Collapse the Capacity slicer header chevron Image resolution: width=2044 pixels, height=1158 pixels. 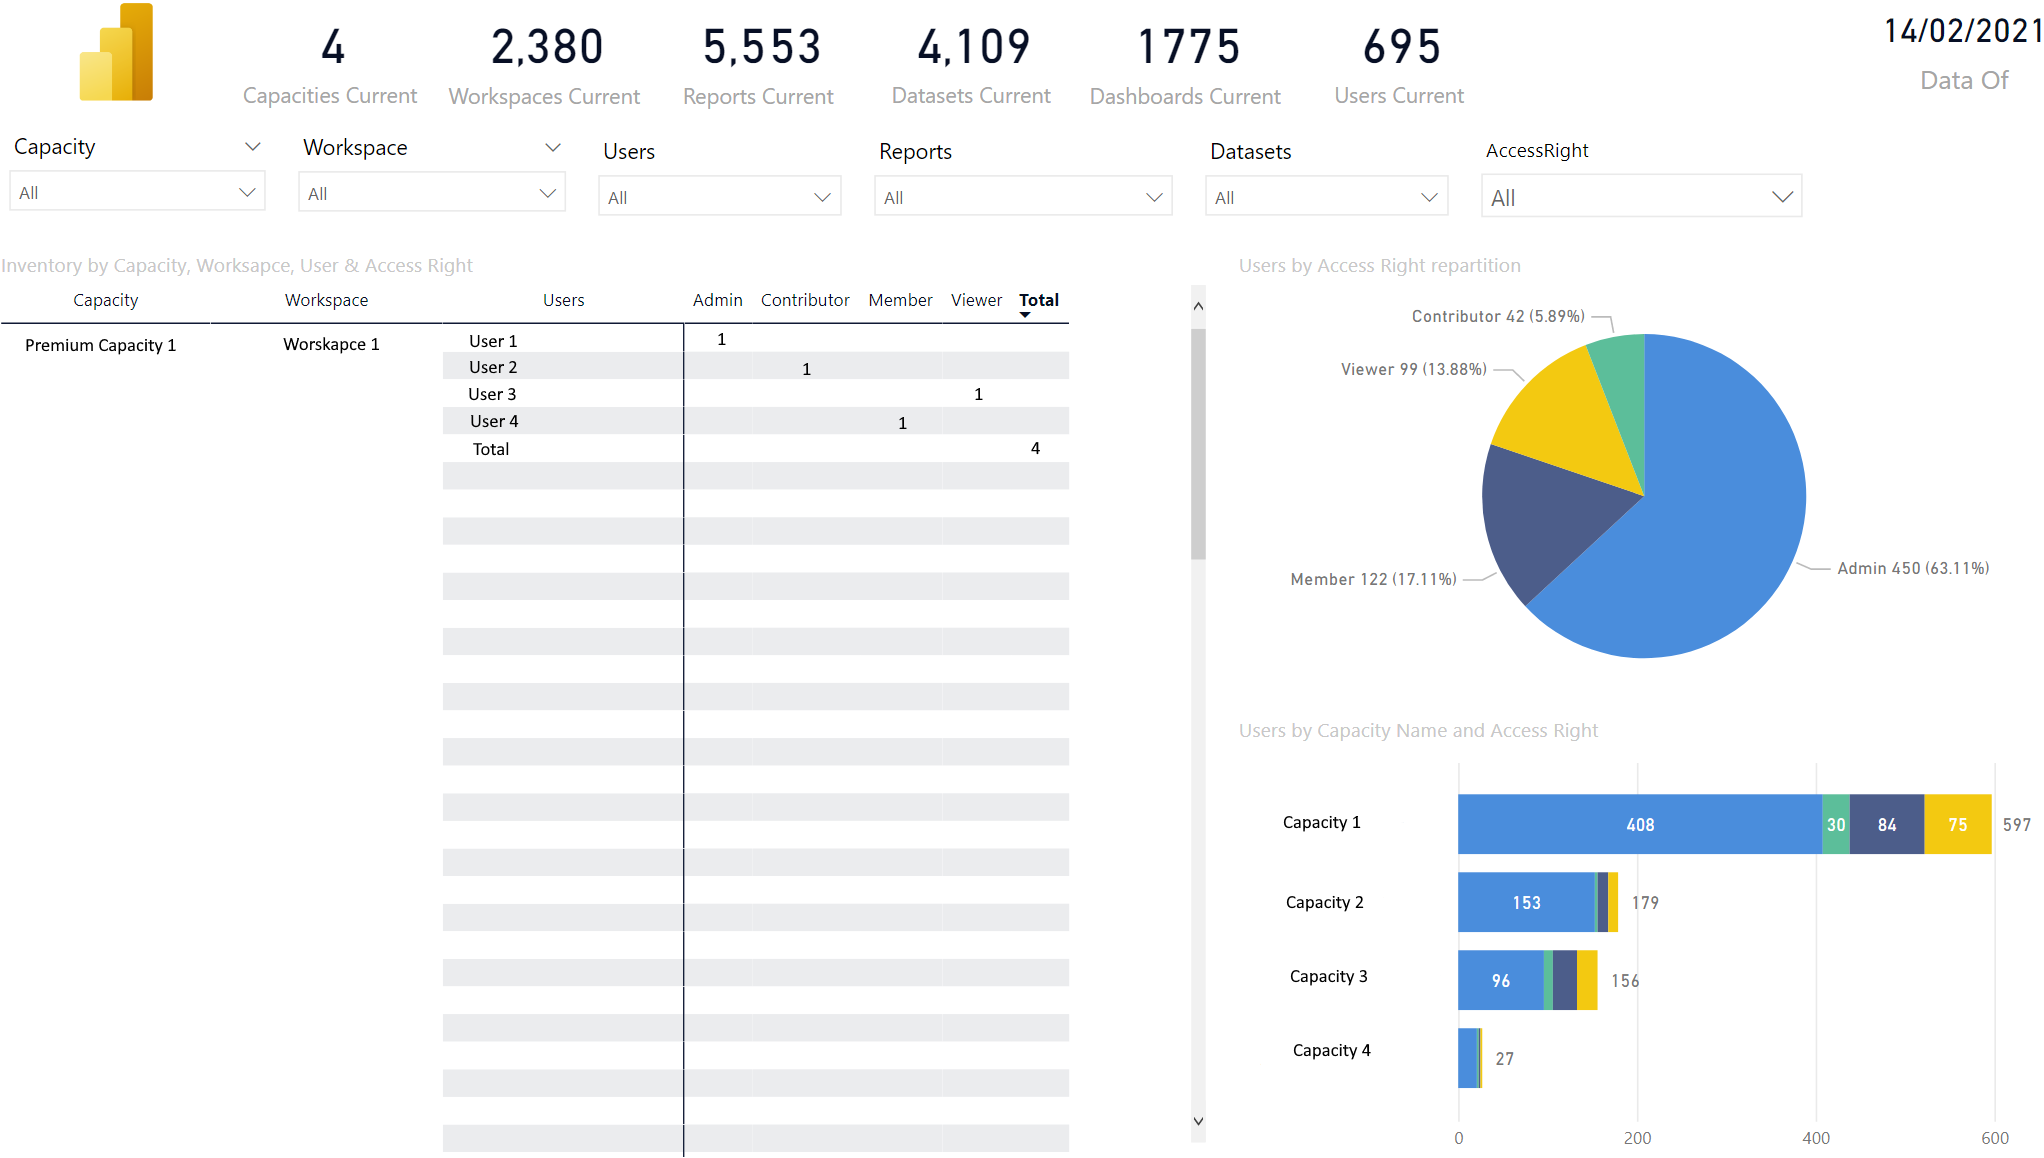pos(253,147)
